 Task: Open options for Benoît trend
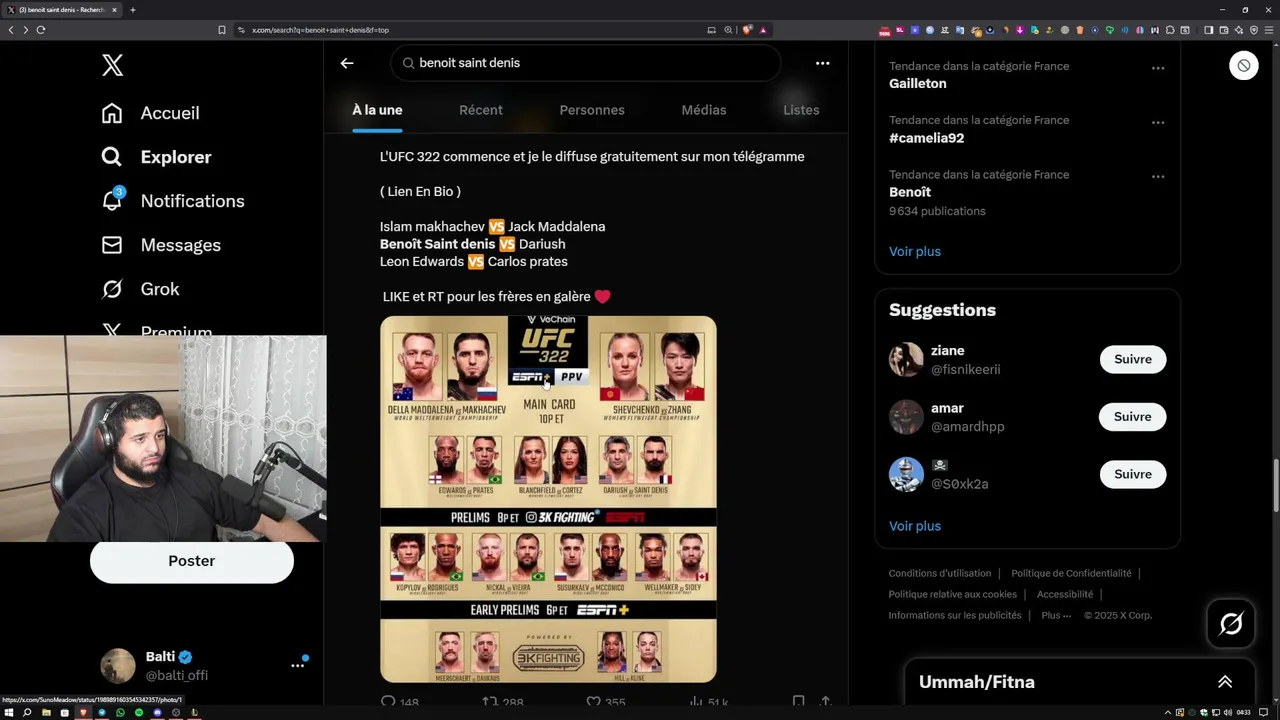pos(1158,176)
